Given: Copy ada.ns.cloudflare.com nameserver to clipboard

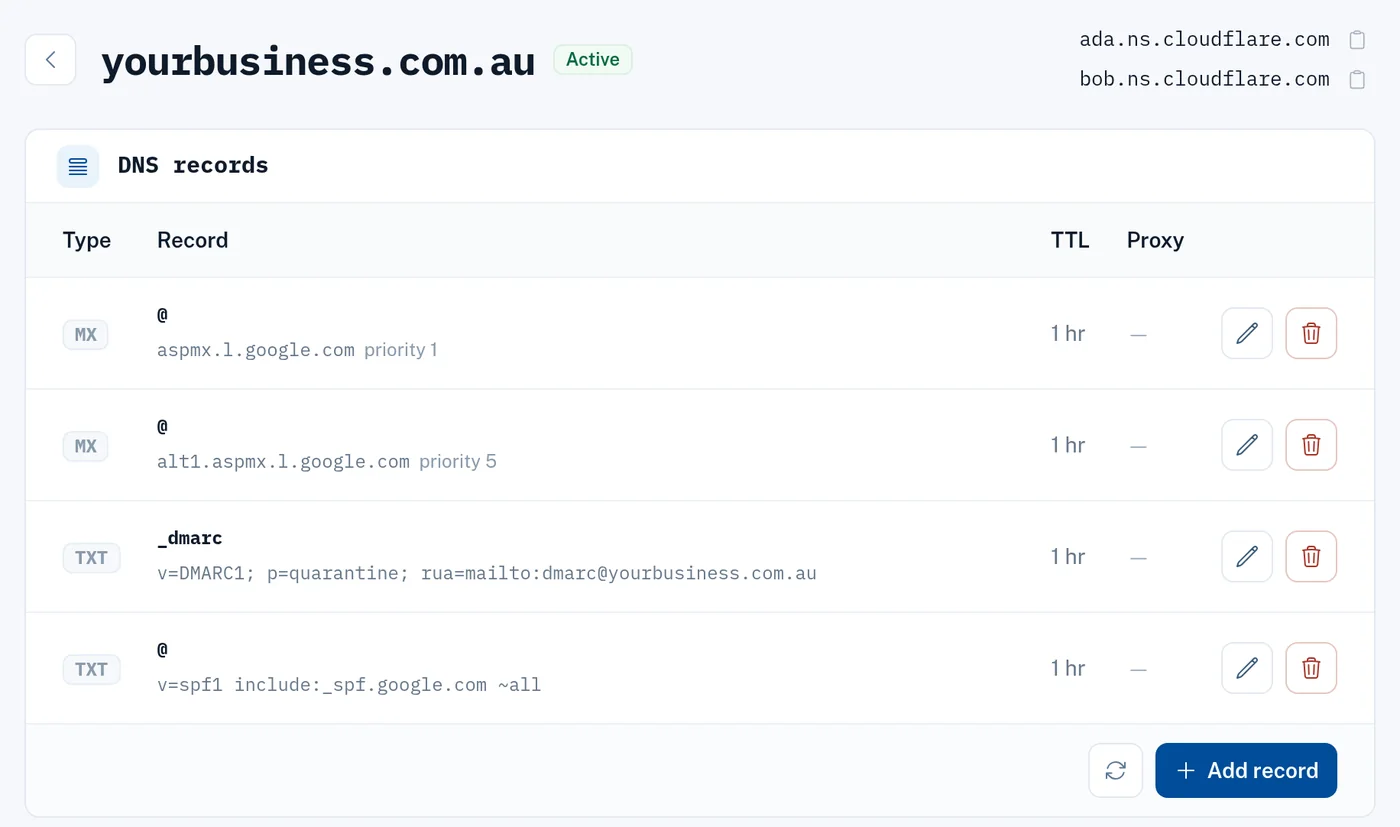Looking at the screenshot, I should point(1357,40).
